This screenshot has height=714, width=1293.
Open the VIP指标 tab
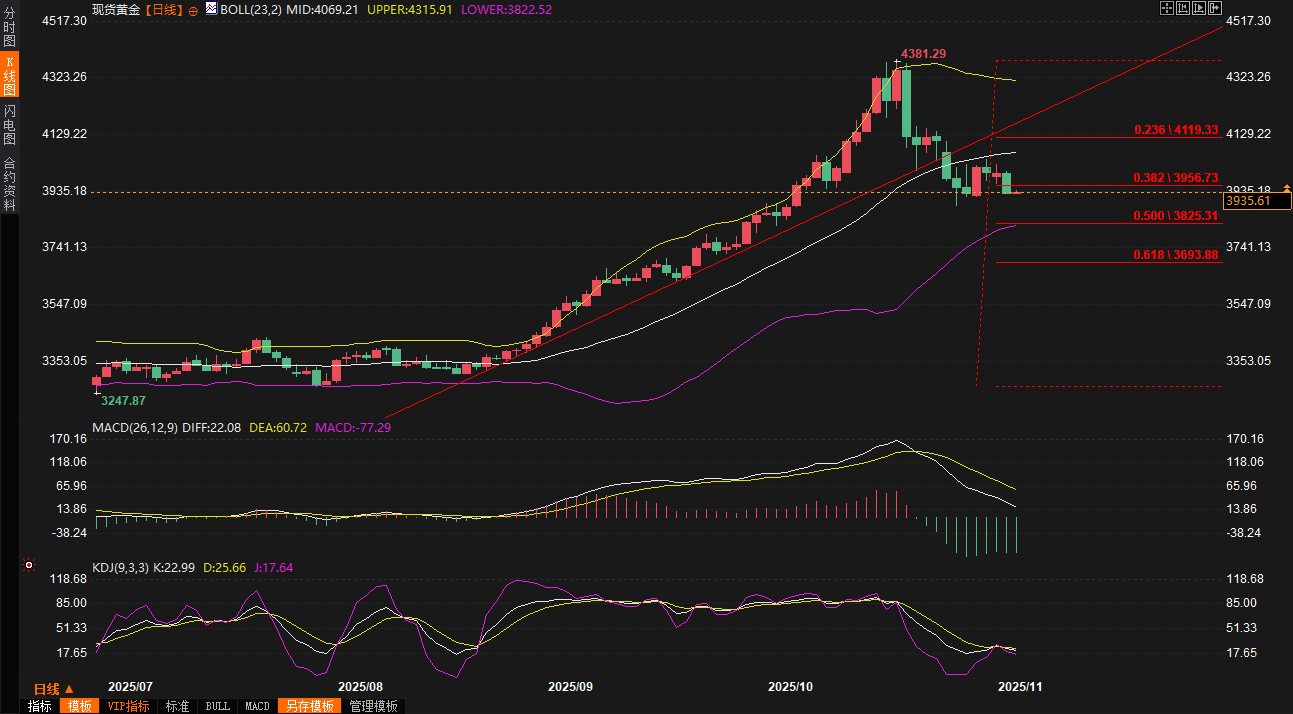point(129,706)
